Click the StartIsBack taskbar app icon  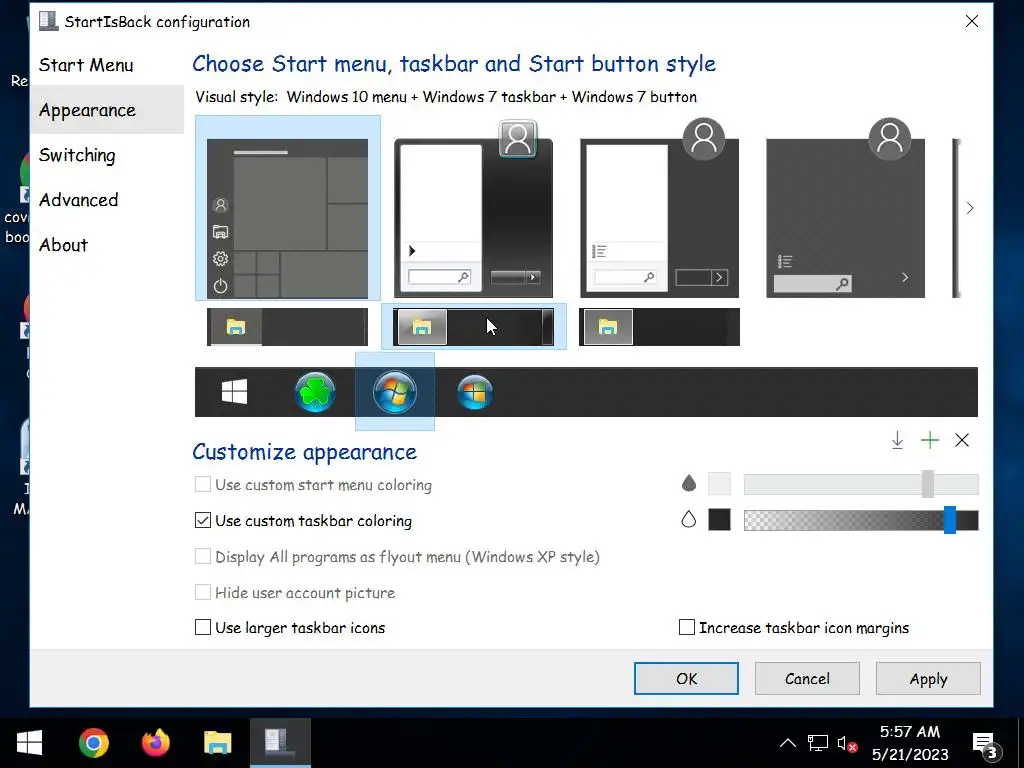click(280, 743)
